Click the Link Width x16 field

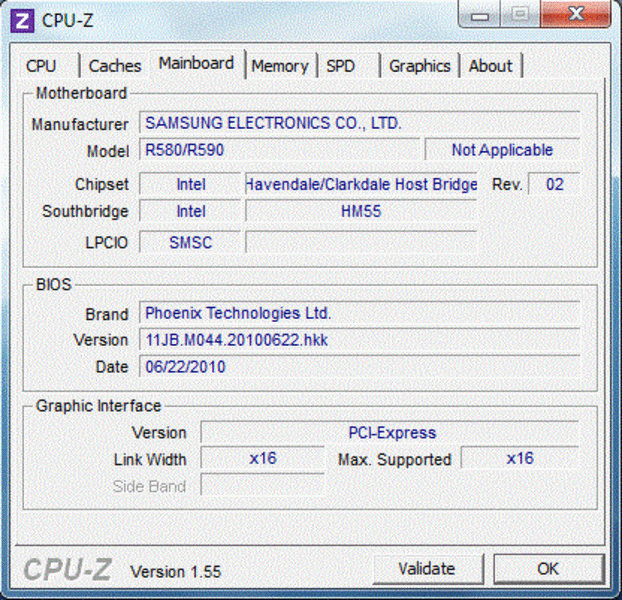pyautogui.click(x=263, y=458)
